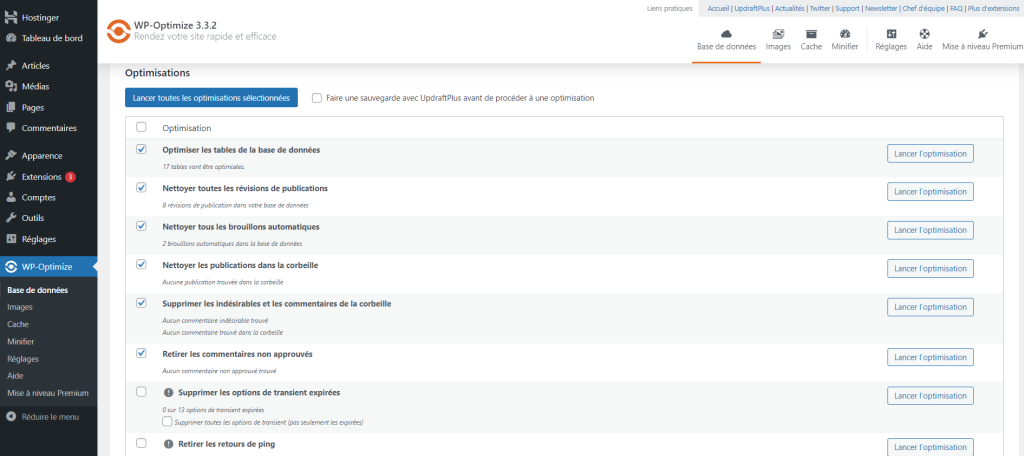The width and height of the screenshot is (1024, 456).
Task: Click the Tableau de bord gauge icon
Action: click(10, 38)
